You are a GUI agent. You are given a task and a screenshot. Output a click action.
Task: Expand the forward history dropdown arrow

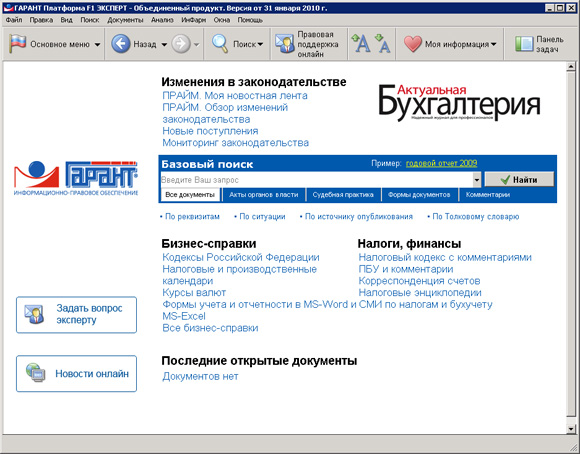tap(196, 44)
